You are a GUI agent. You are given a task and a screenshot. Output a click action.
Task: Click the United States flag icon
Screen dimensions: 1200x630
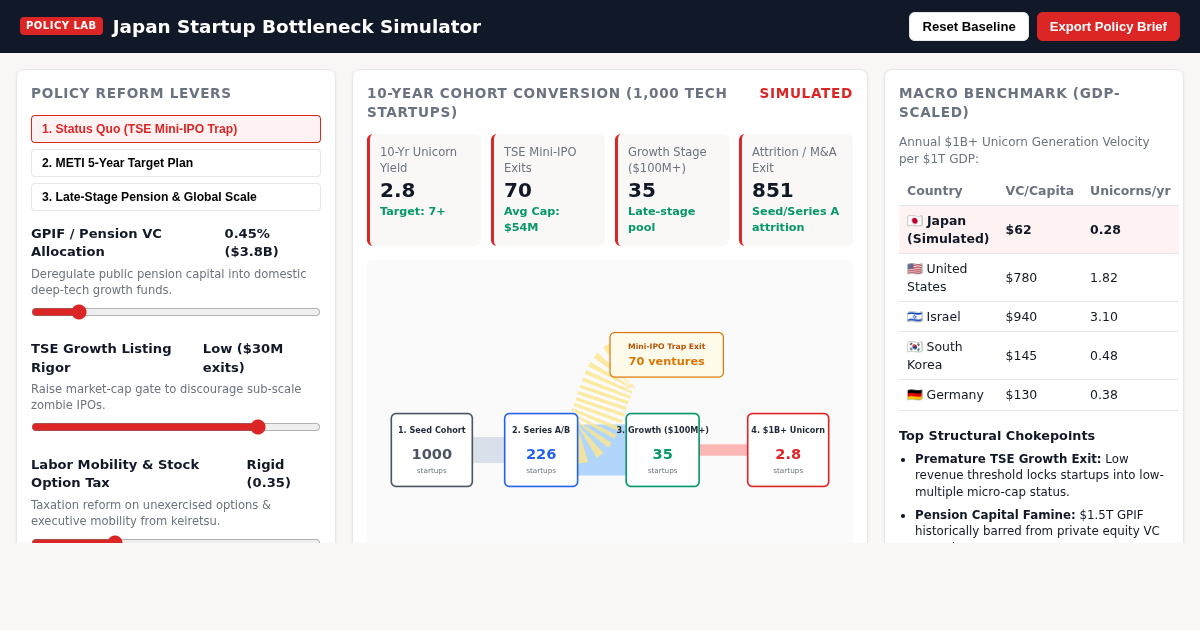click(914, 269)
